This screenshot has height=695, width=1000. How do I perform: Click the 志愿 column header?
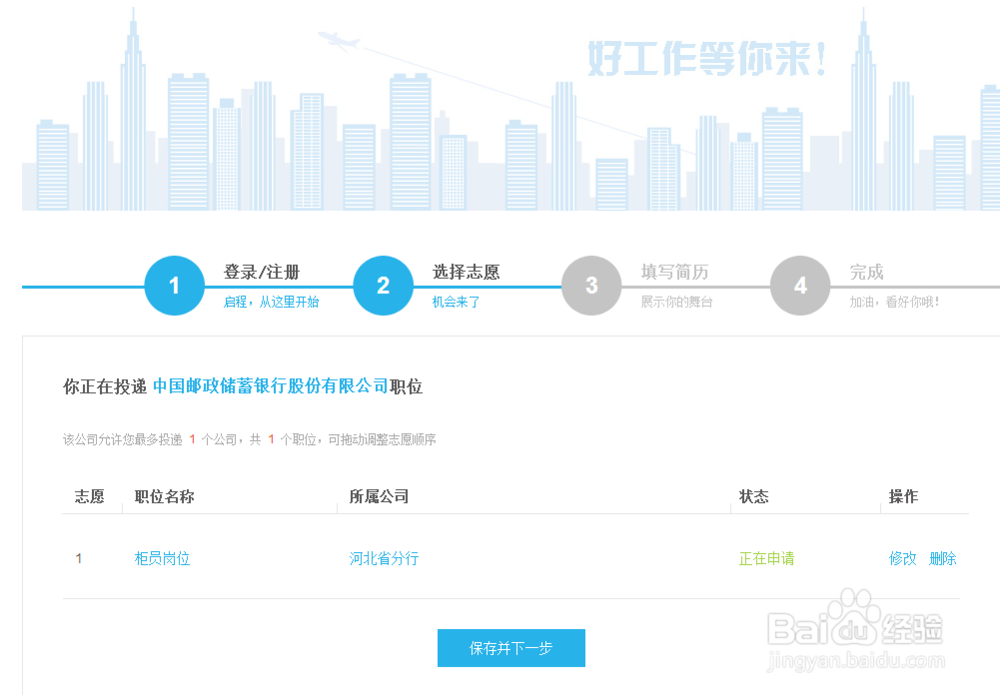coord(89,497)
